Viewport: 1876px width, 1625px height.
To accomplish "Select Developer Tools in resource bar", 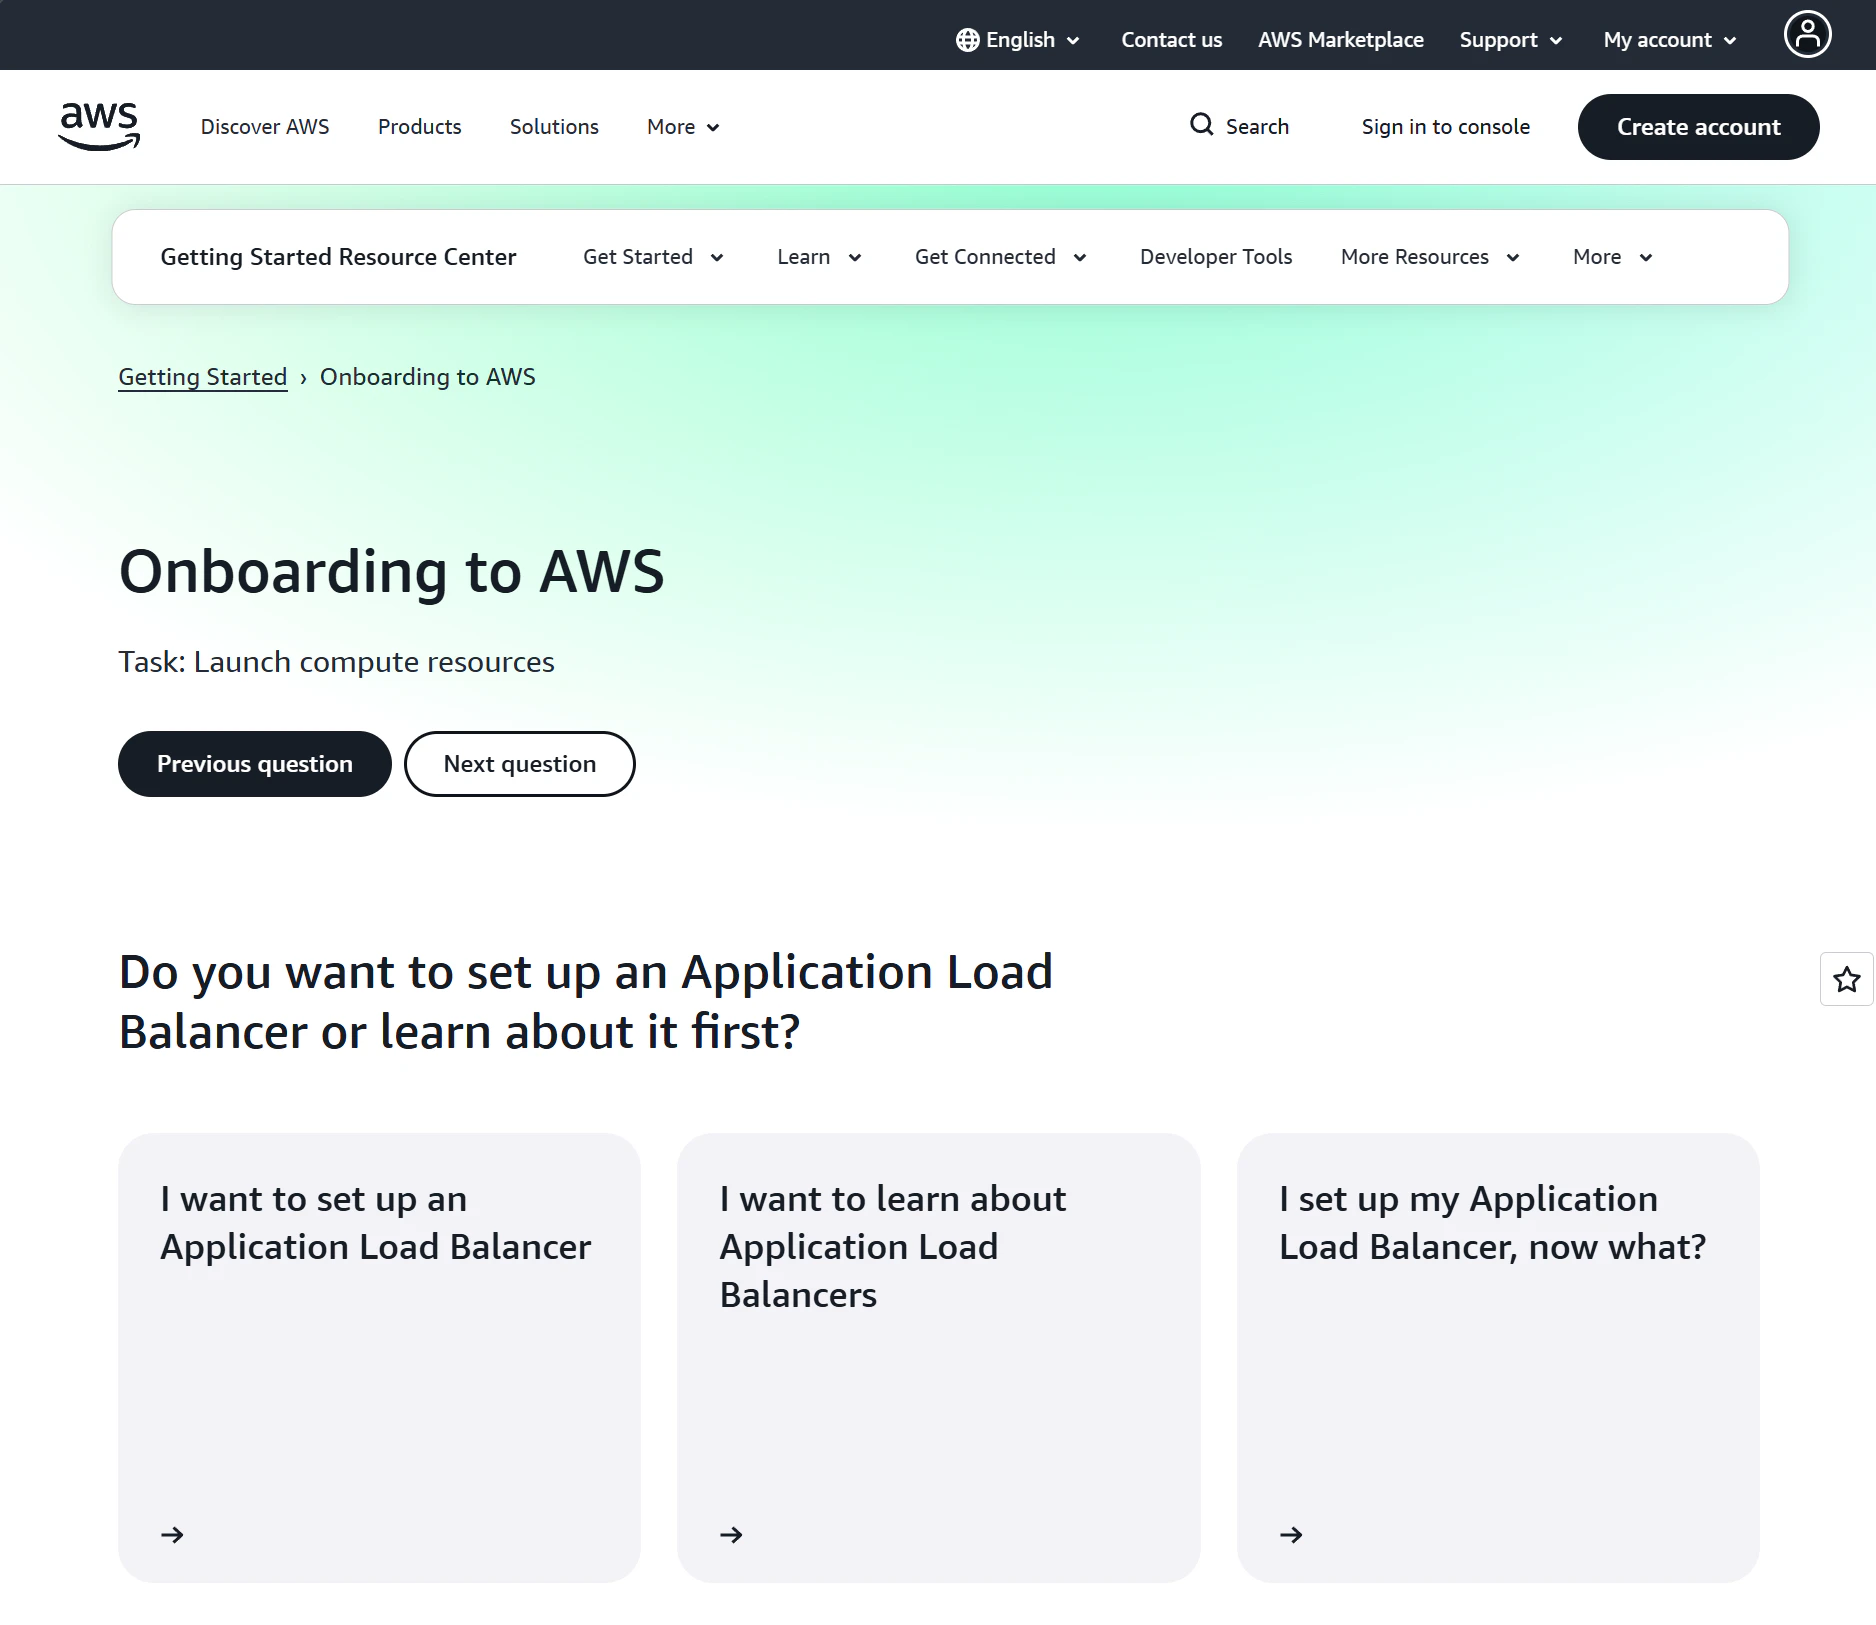I will point(1216,257).
